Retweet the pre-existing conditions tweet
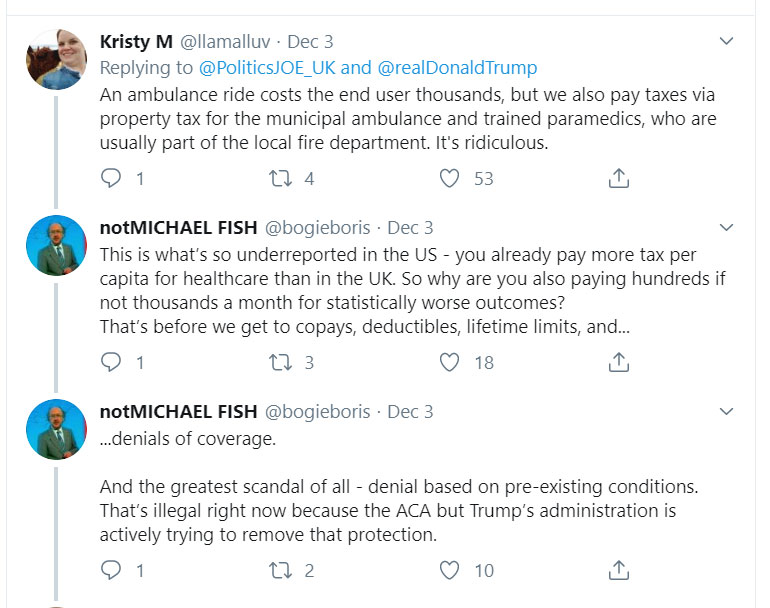Screen dimensions: 770x608 click(x=281, y=570)
